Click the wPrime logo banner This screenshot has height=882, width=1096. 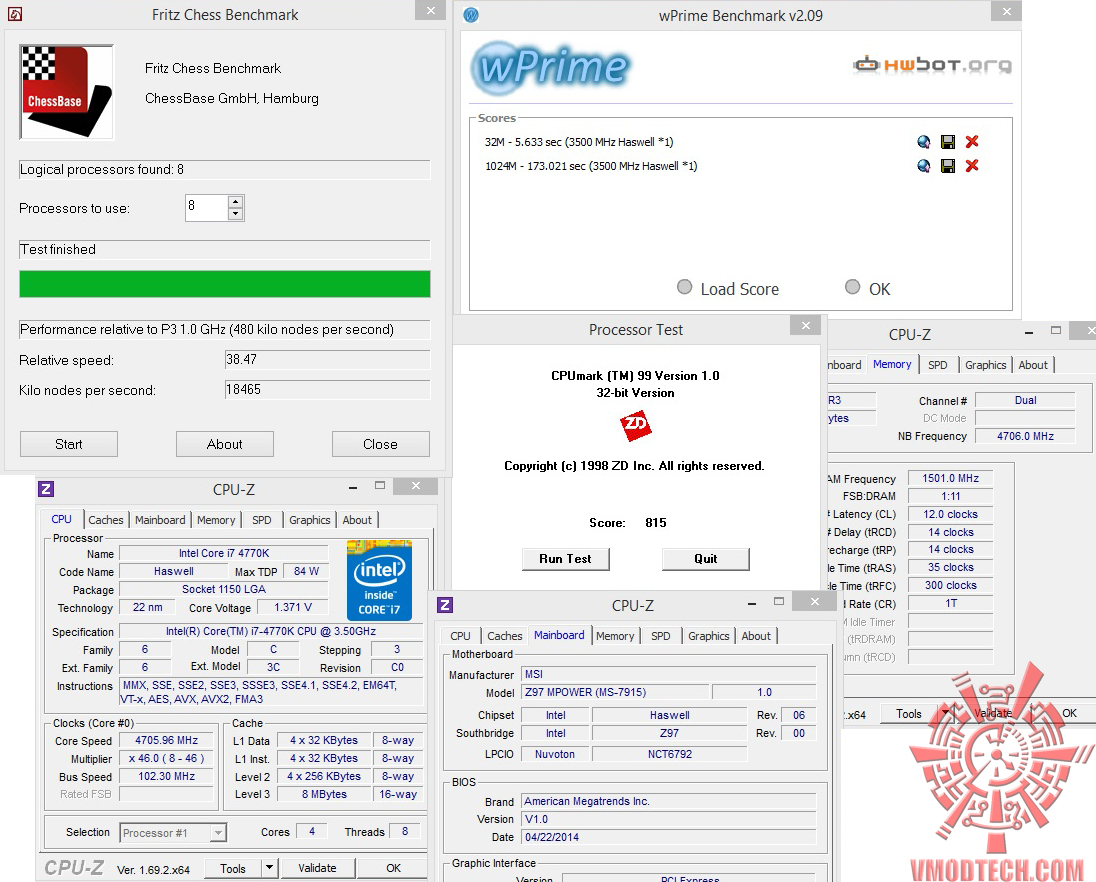(x=551, y=68)
